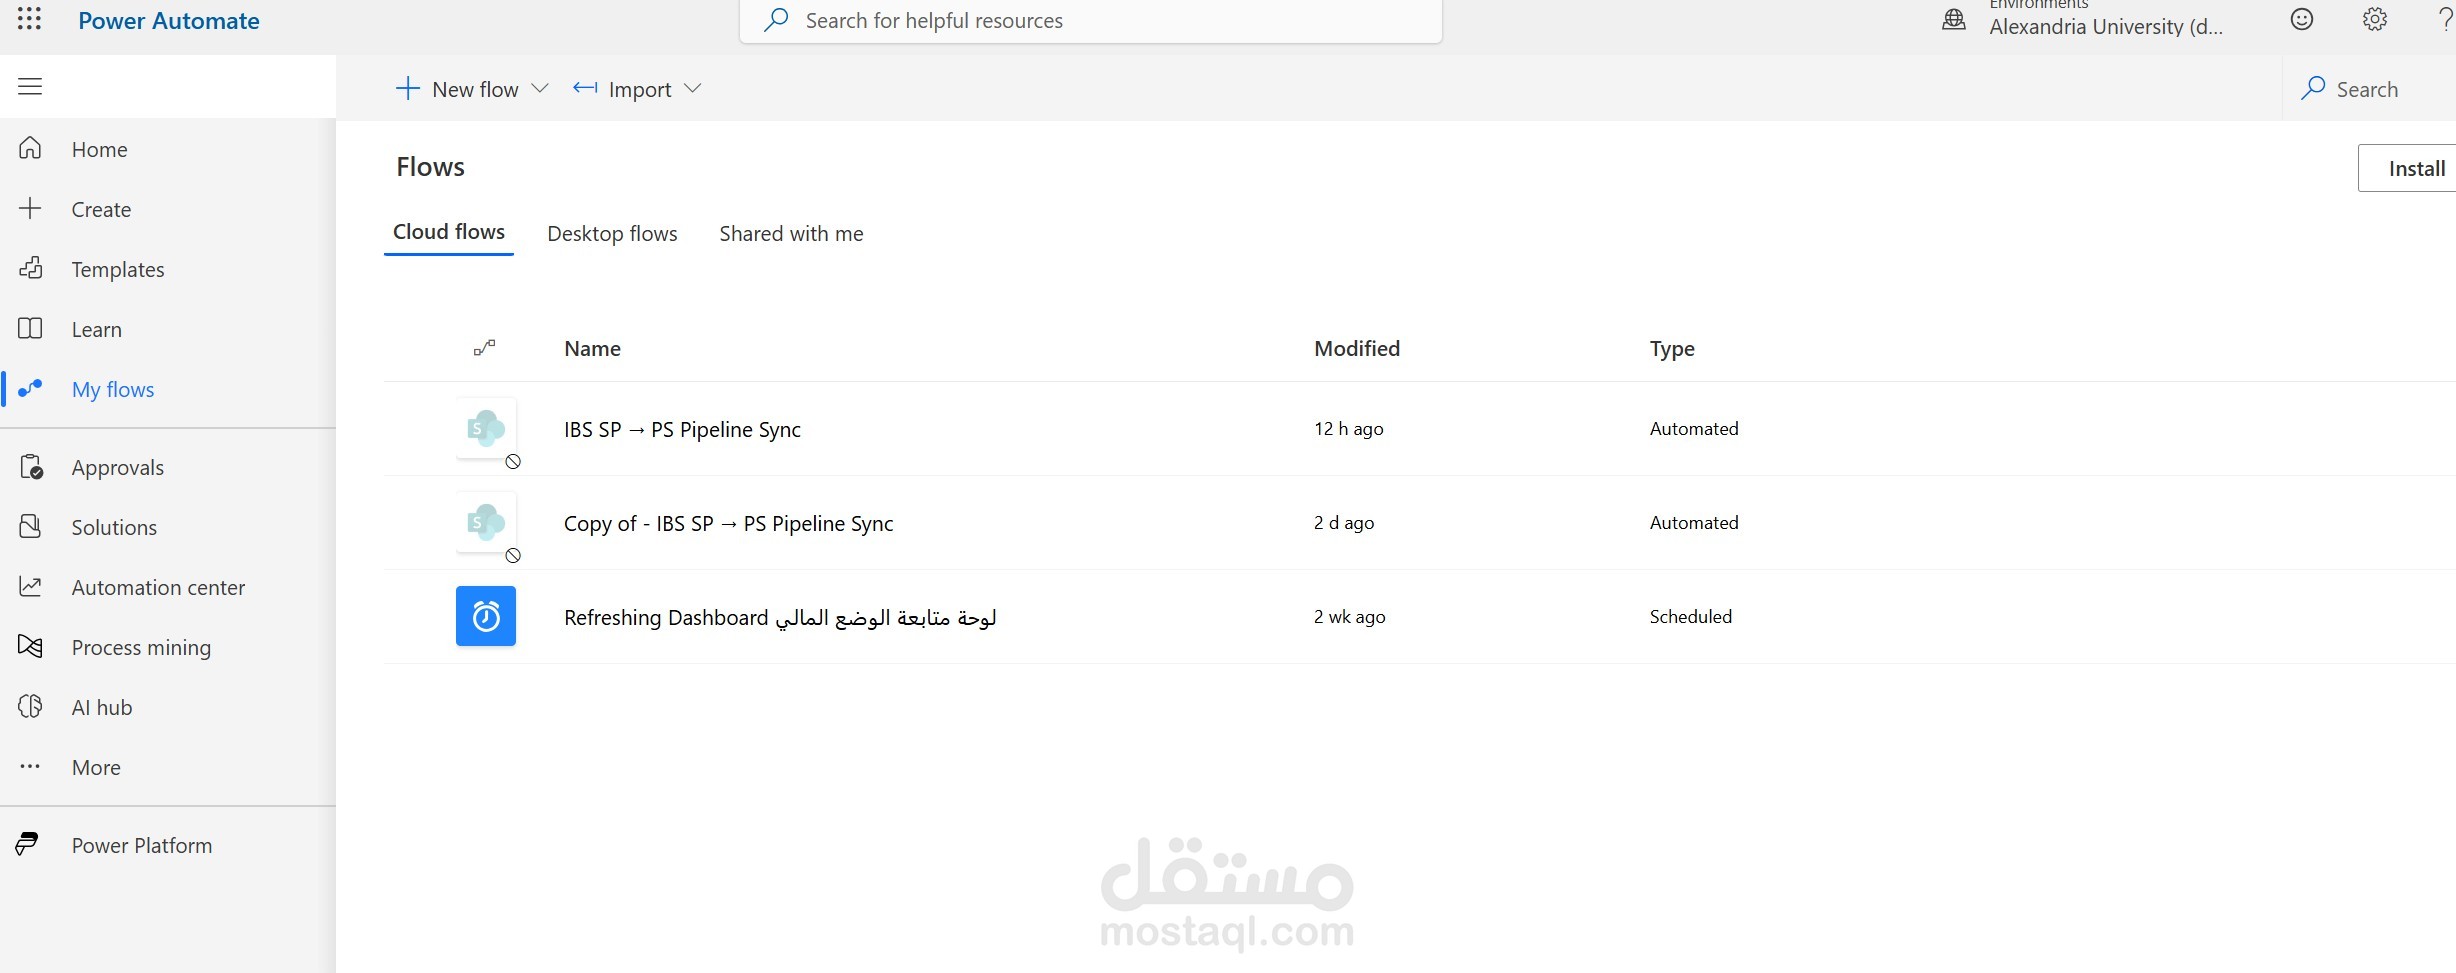Click the Import button label
The image size is (2456, 973).
640,90
